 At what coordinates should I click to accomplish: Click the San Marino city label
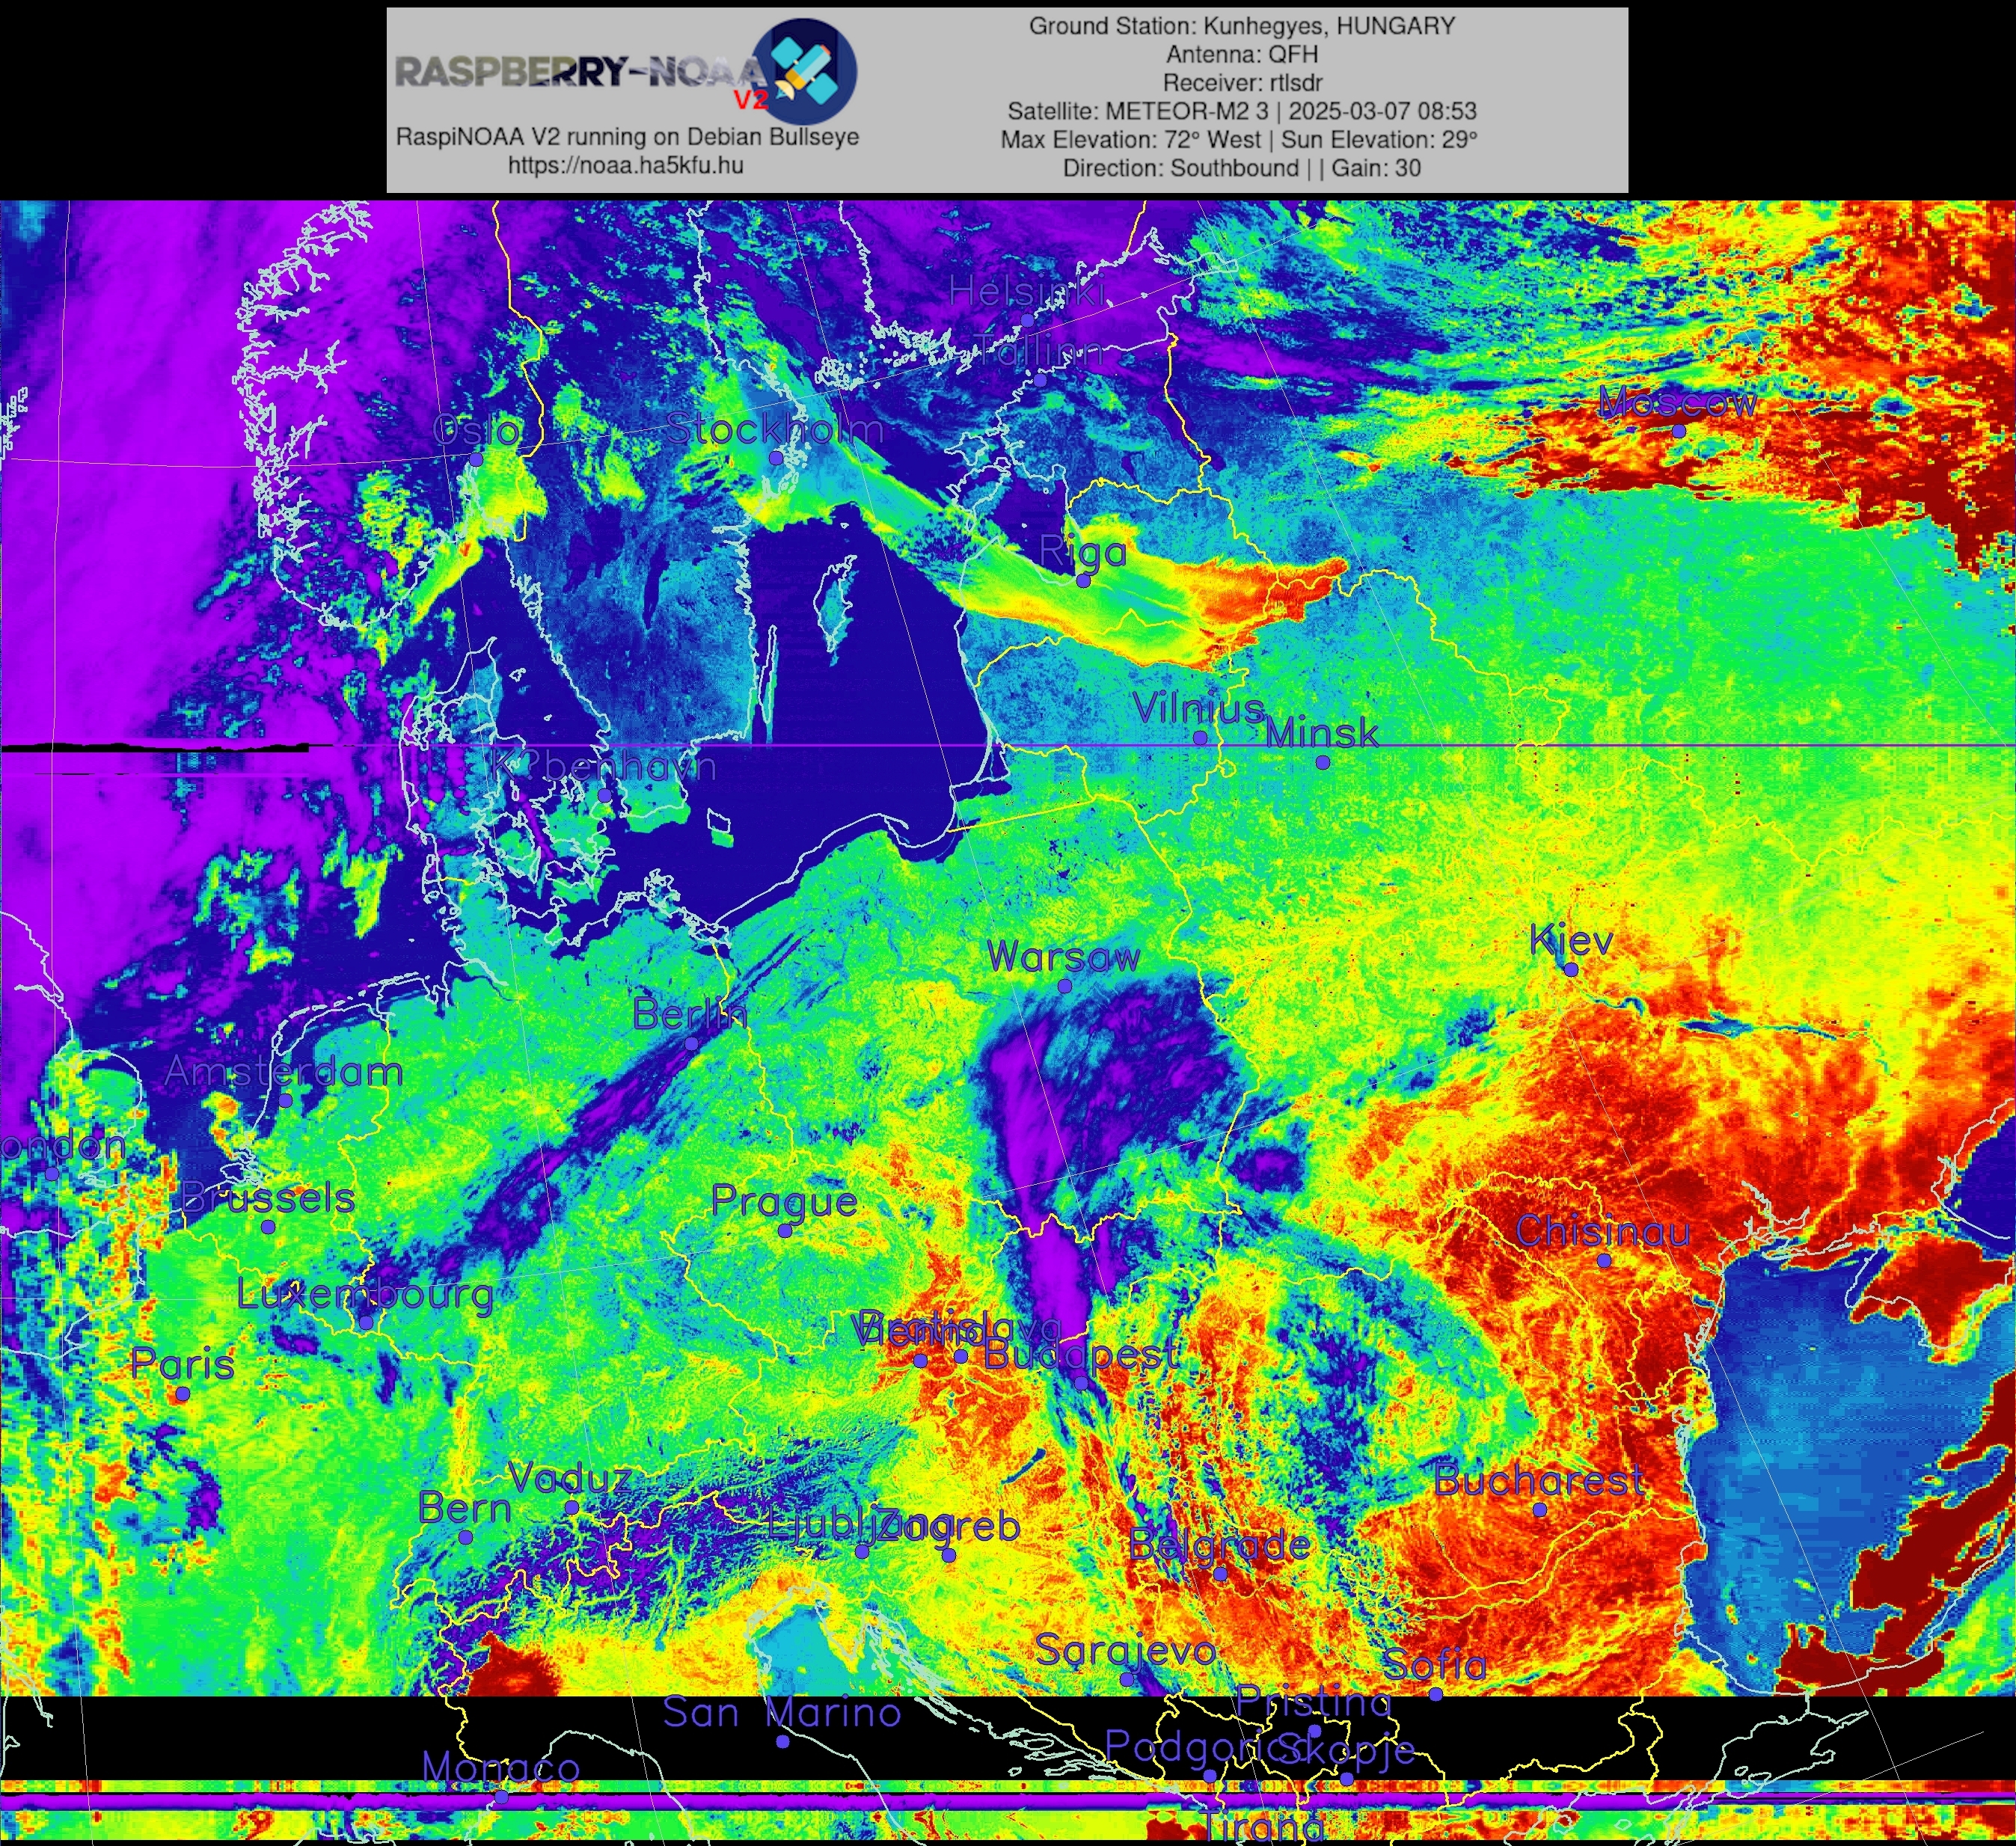coord(782,1713)
